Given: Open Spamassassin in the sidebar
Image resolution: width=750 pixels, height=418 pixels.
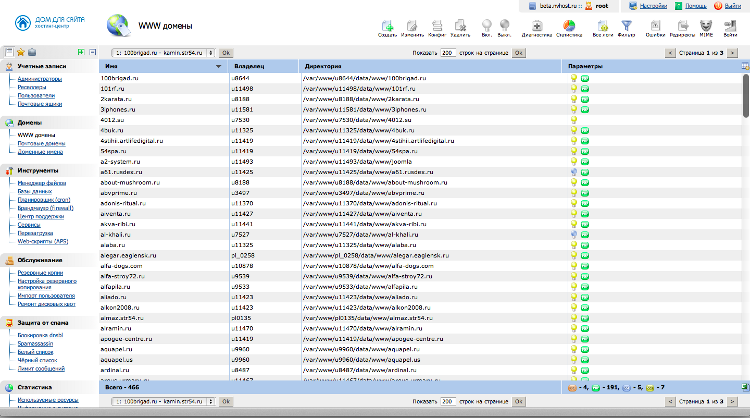Looking at the screenshot, I should (35, 344).
